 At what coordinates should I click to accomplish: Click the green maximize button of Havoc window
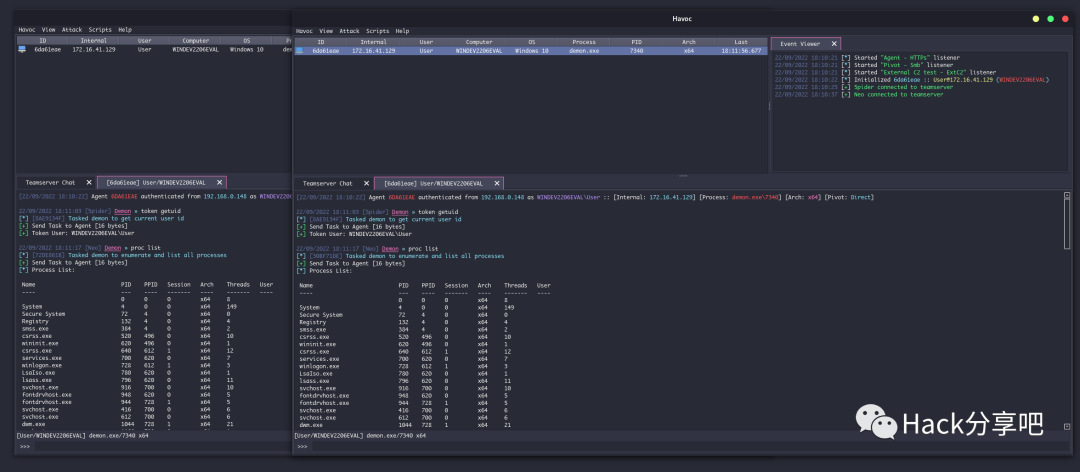pos(1050,19)
